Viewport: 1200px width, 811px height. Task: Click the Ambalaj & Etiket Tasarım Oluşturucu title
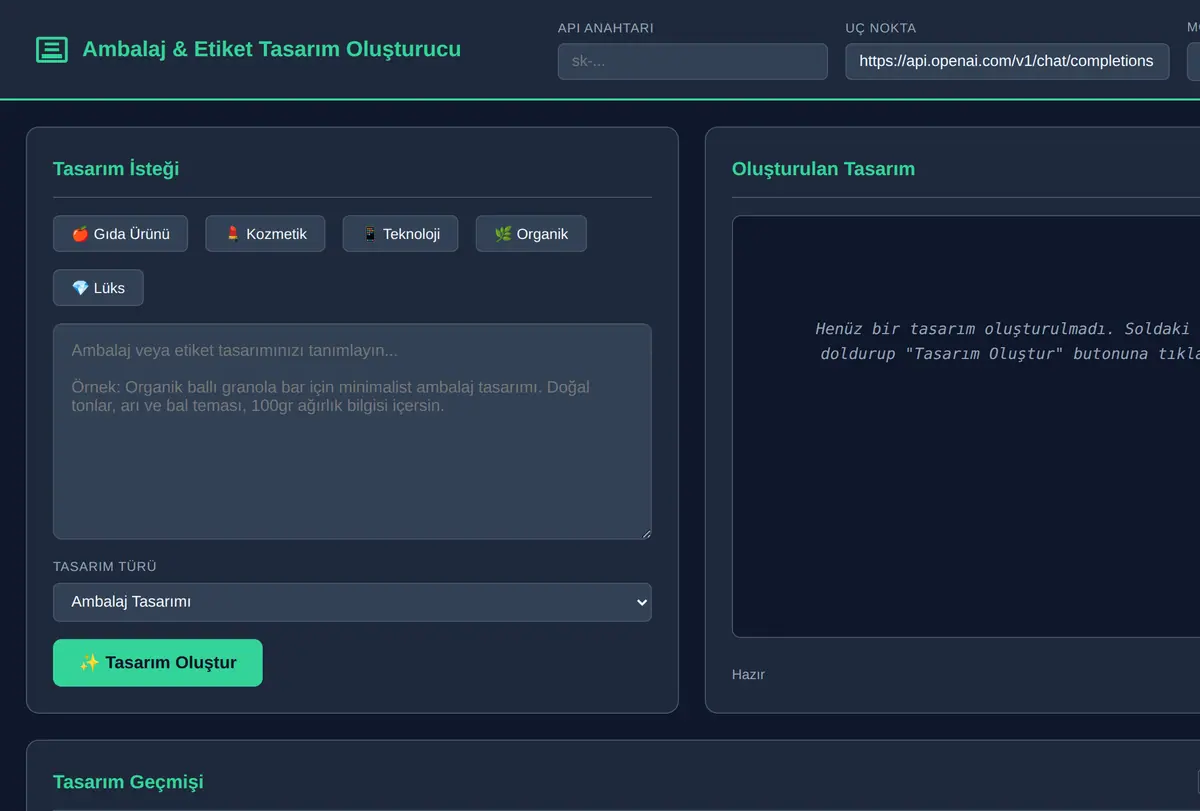271,49
